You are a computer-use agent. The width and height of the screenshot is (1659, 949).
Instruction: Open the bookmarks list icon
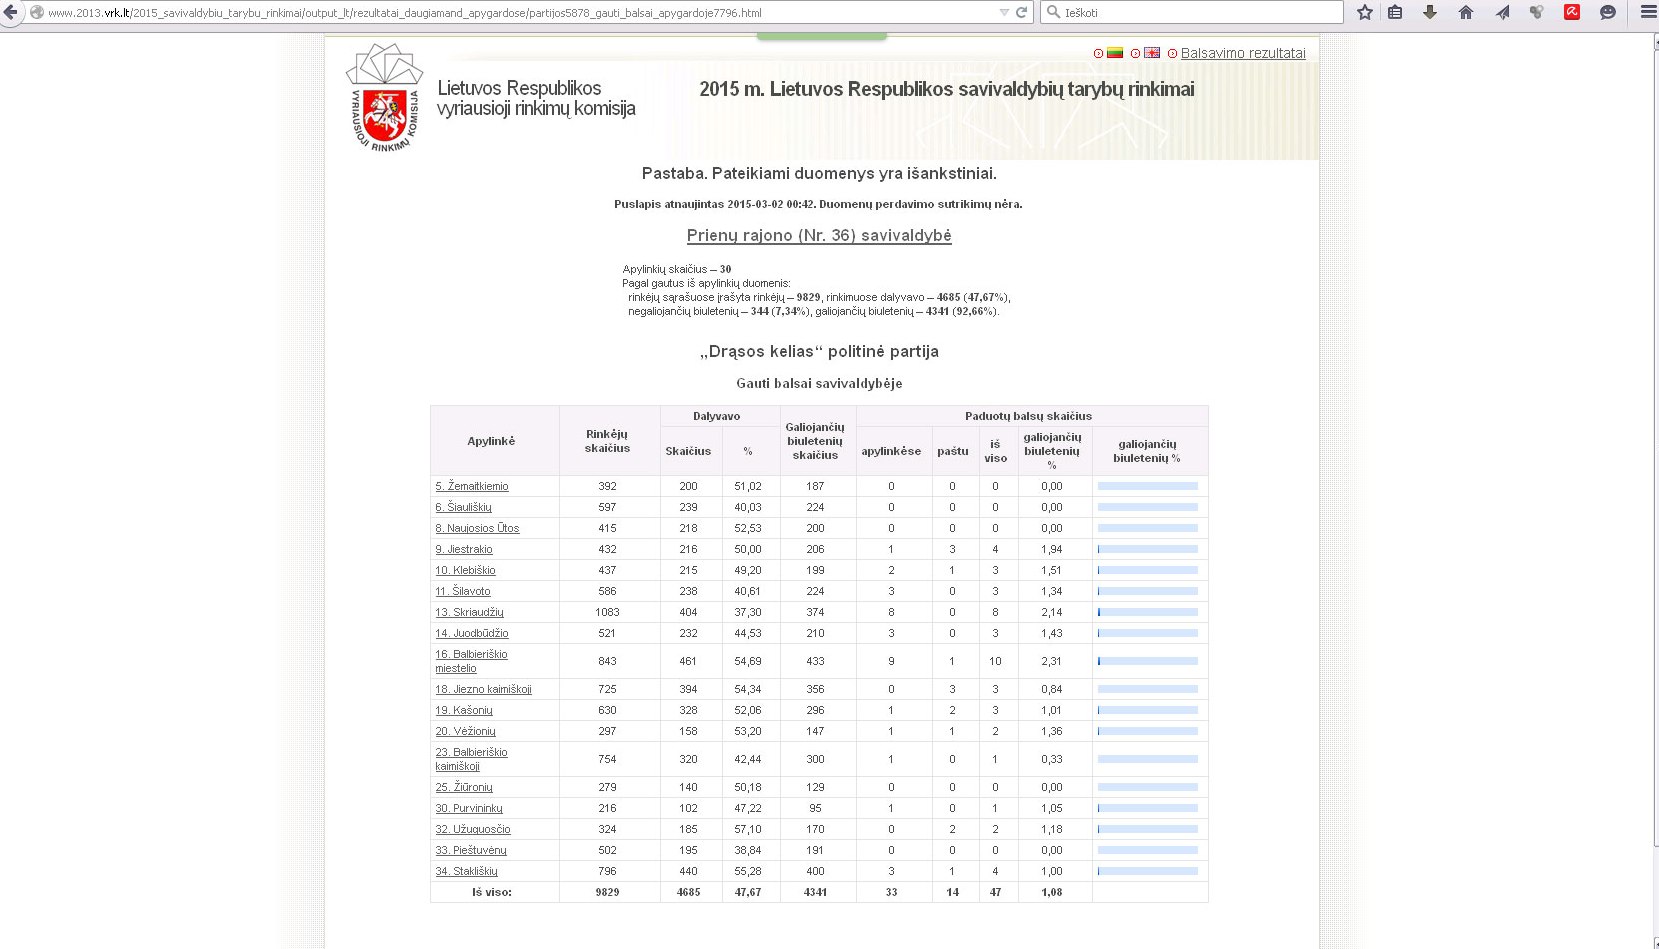[1395, 13]
